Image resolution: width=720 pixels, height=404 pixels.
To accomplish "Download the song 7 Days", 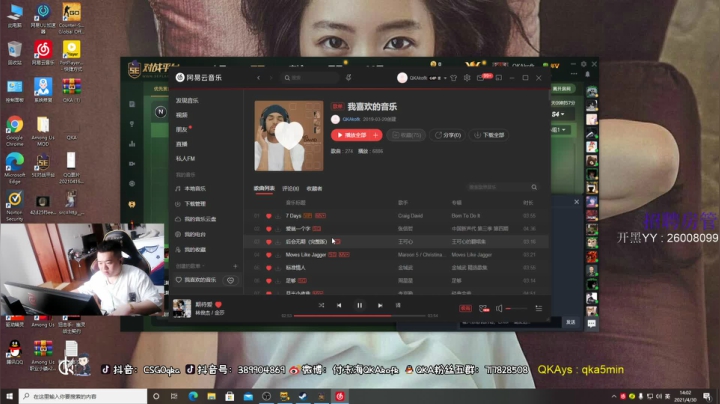I will 278,216.
